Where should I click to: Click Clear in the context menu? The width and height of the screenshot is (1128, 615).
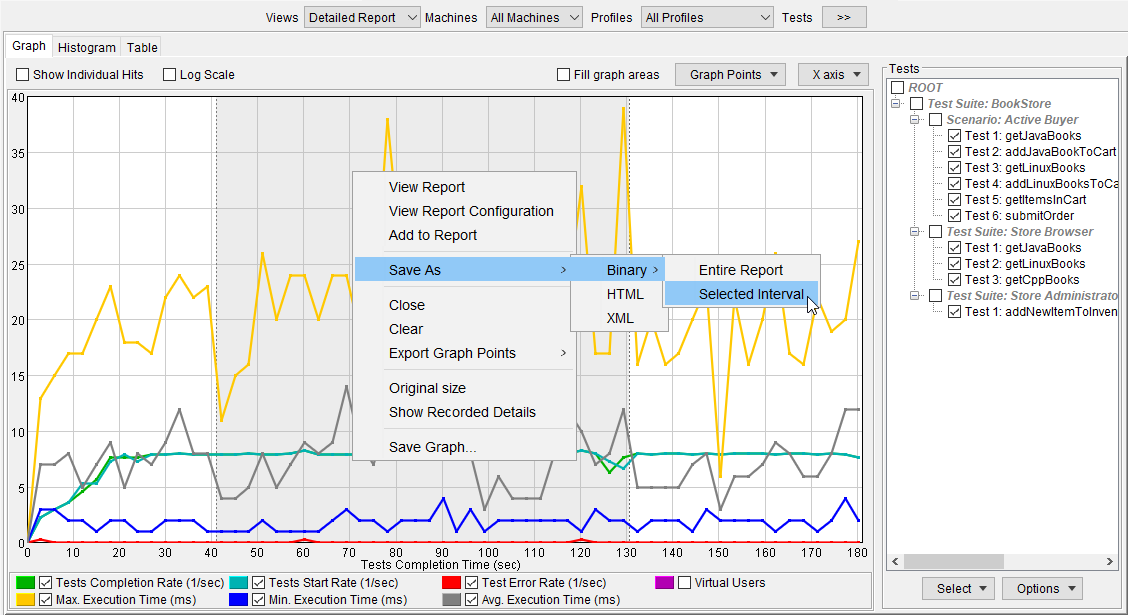click(465, 329)
